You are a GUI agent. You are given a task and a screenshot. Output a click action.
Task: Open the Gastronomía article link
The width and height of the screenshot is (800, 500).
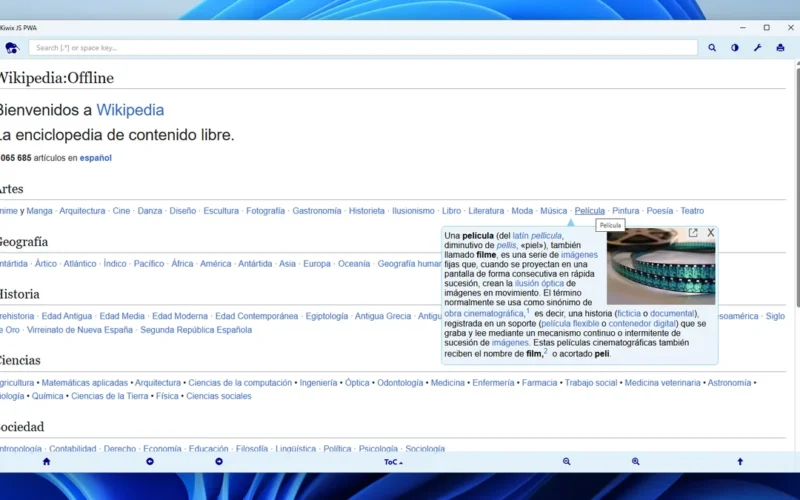tap(317, 211)
